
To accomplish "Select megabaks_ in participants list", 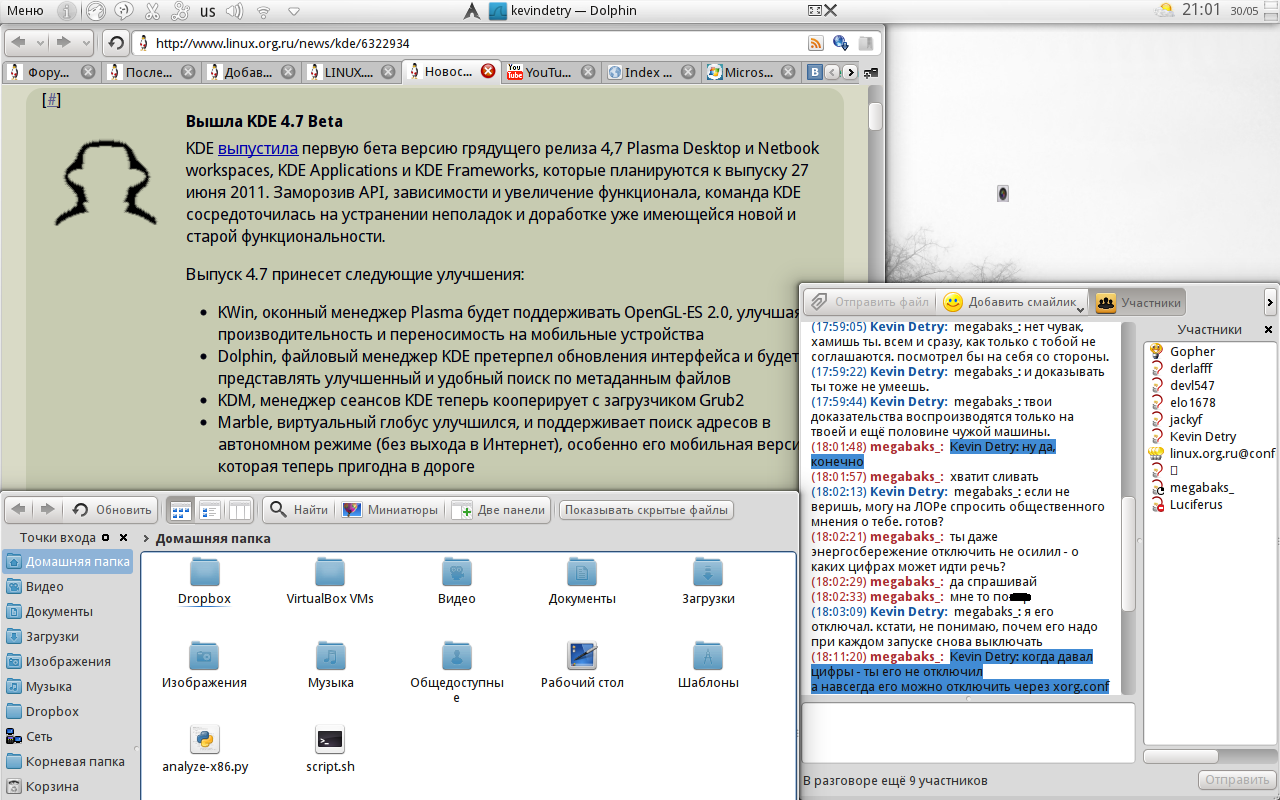I will coord(1202,487).
